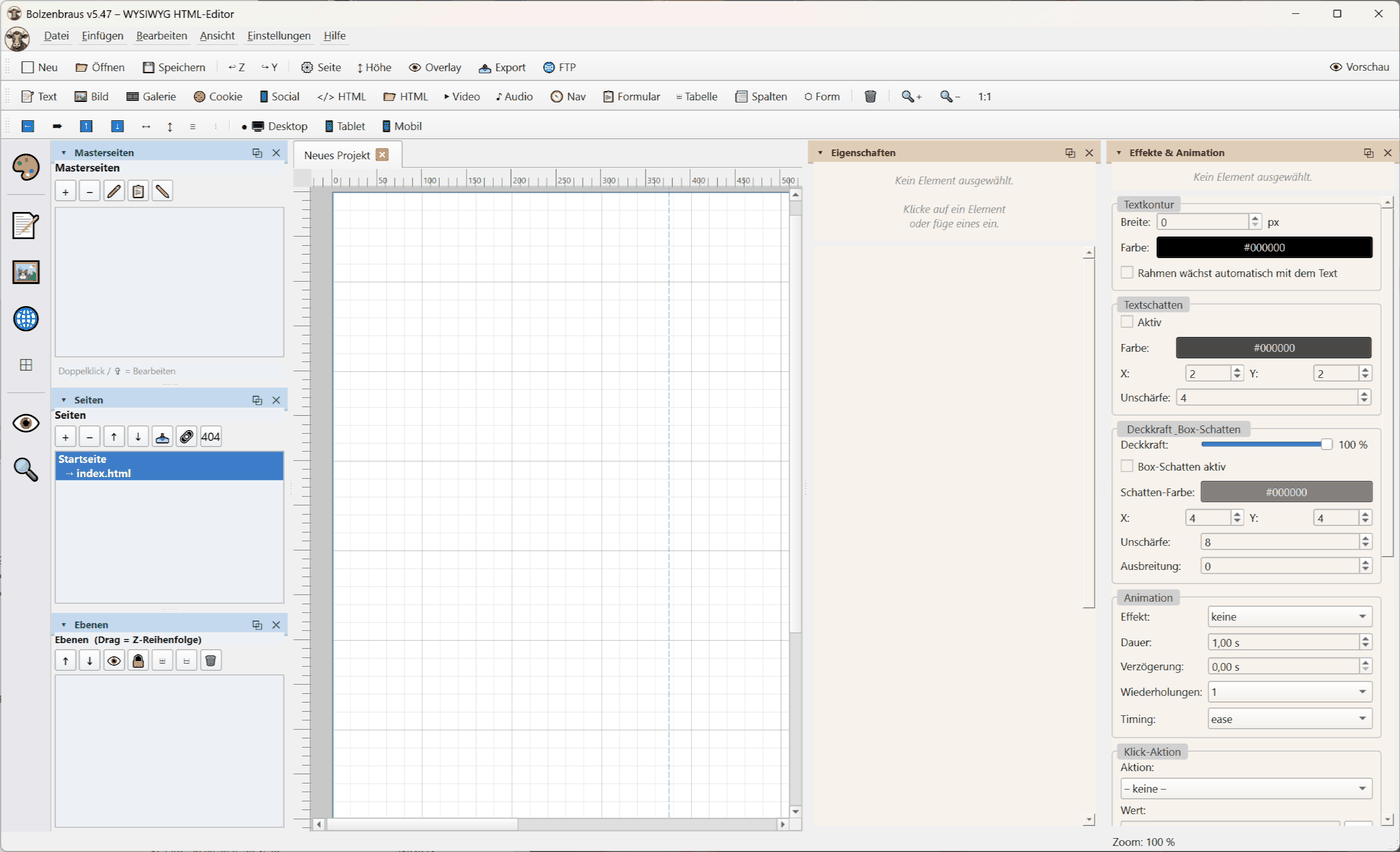Click the chain link icon in Seiten
1400x852 pixels.
(x=186, y=437)
